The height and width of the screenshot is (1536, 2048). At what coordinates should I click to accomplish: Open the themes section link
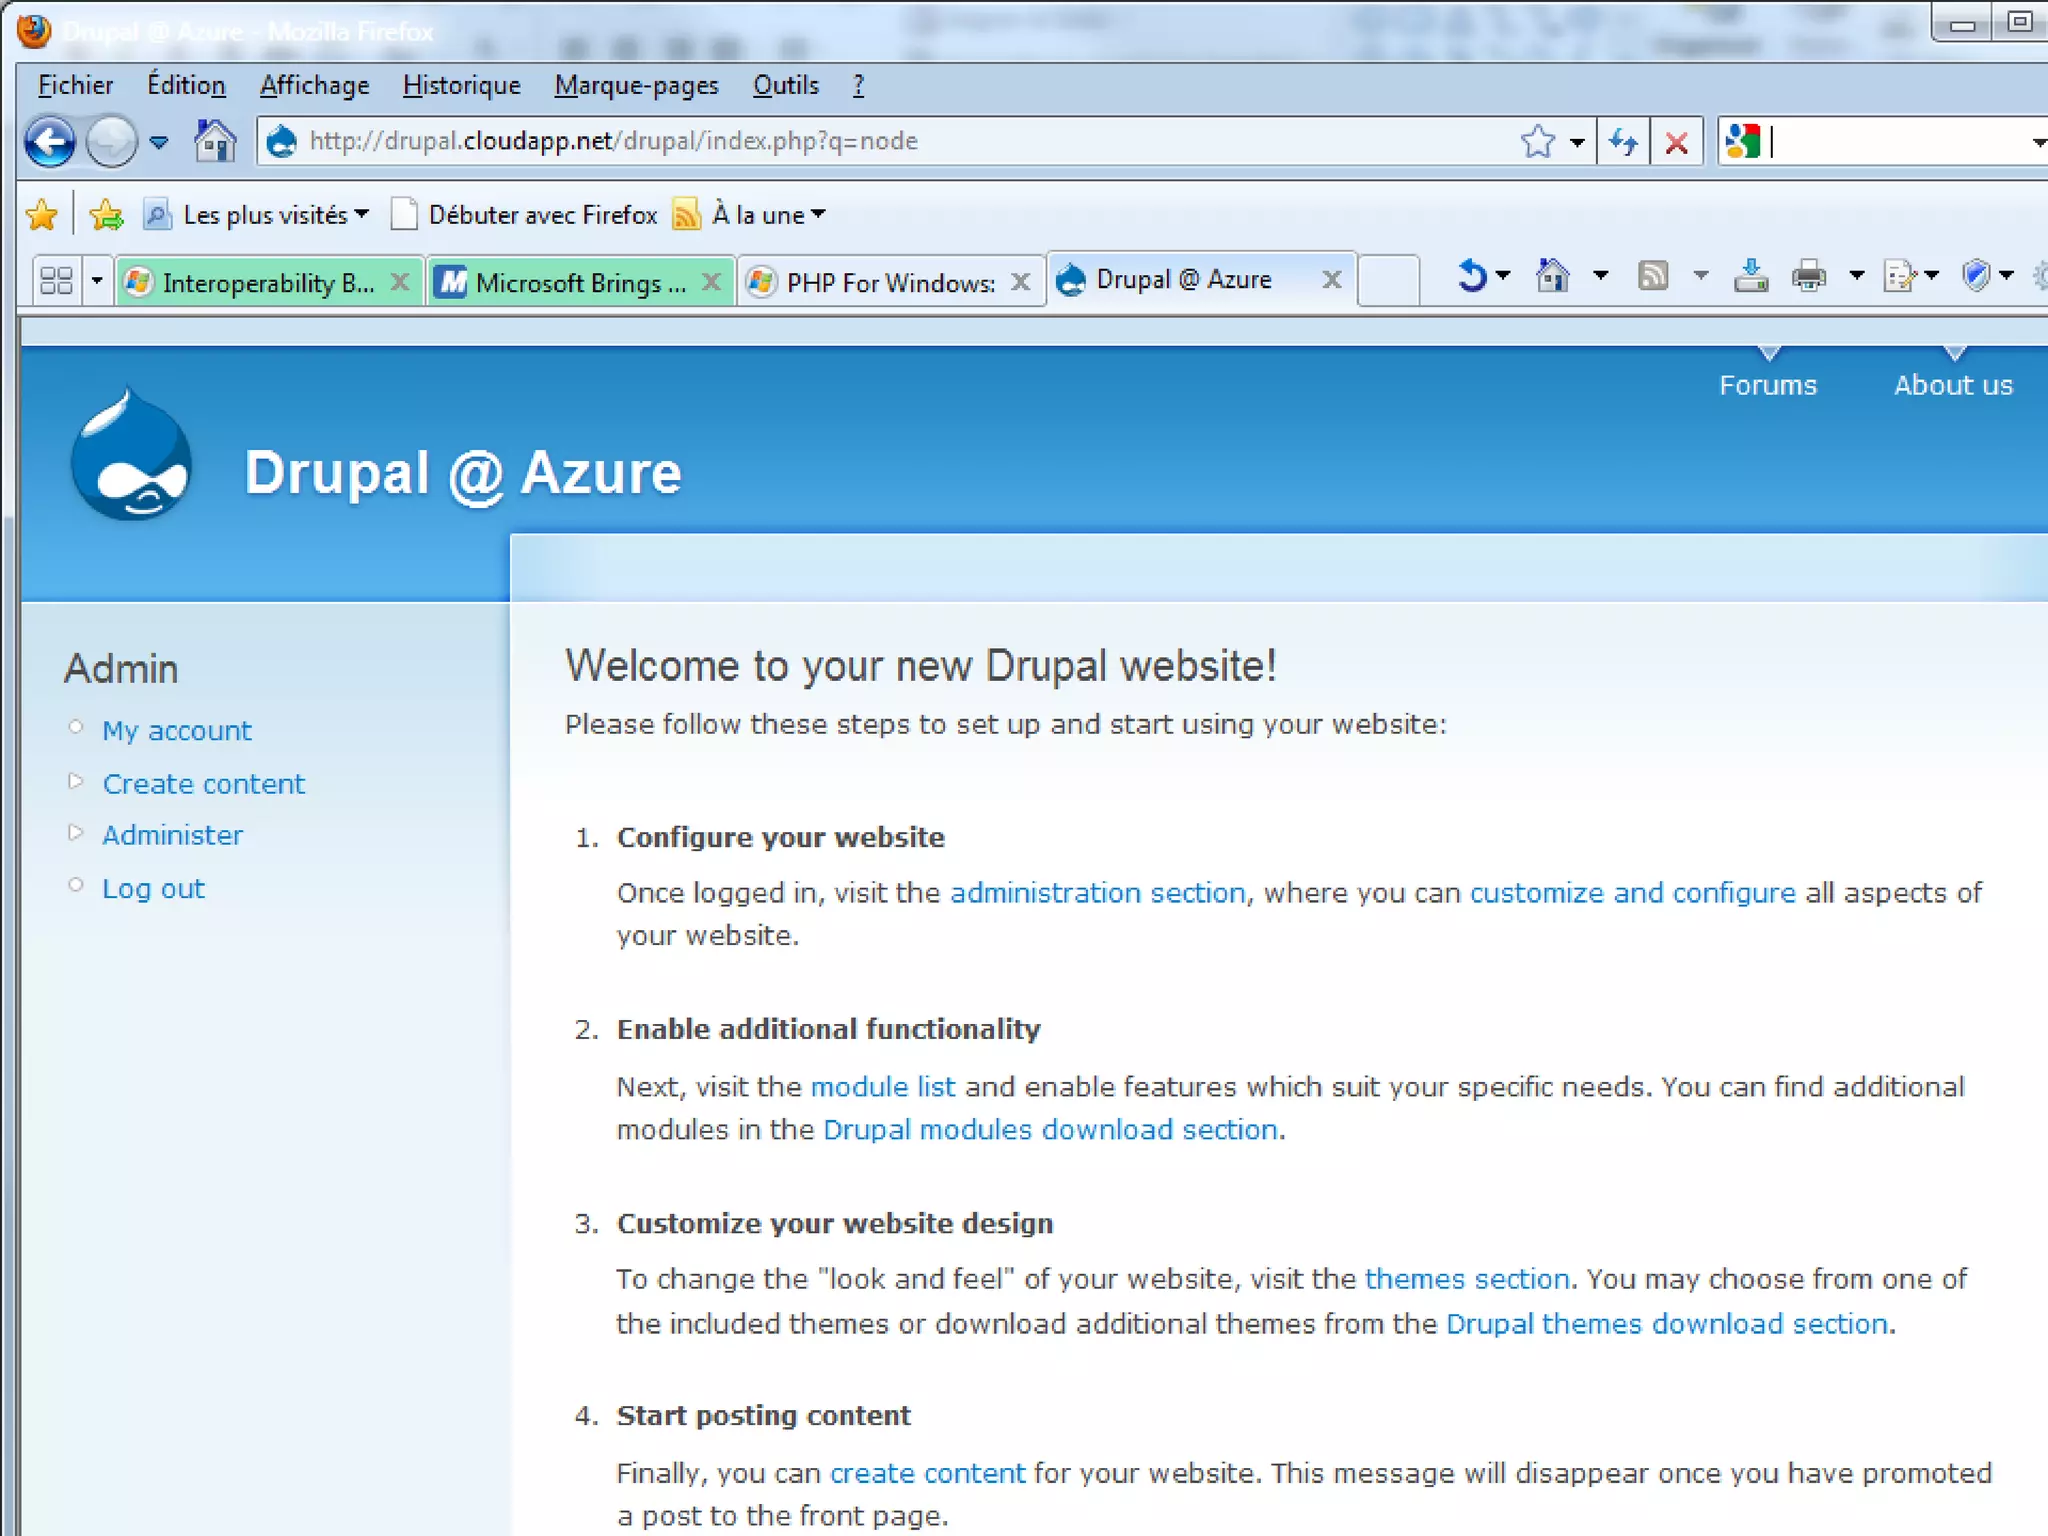click(x=1467, y=1278)
